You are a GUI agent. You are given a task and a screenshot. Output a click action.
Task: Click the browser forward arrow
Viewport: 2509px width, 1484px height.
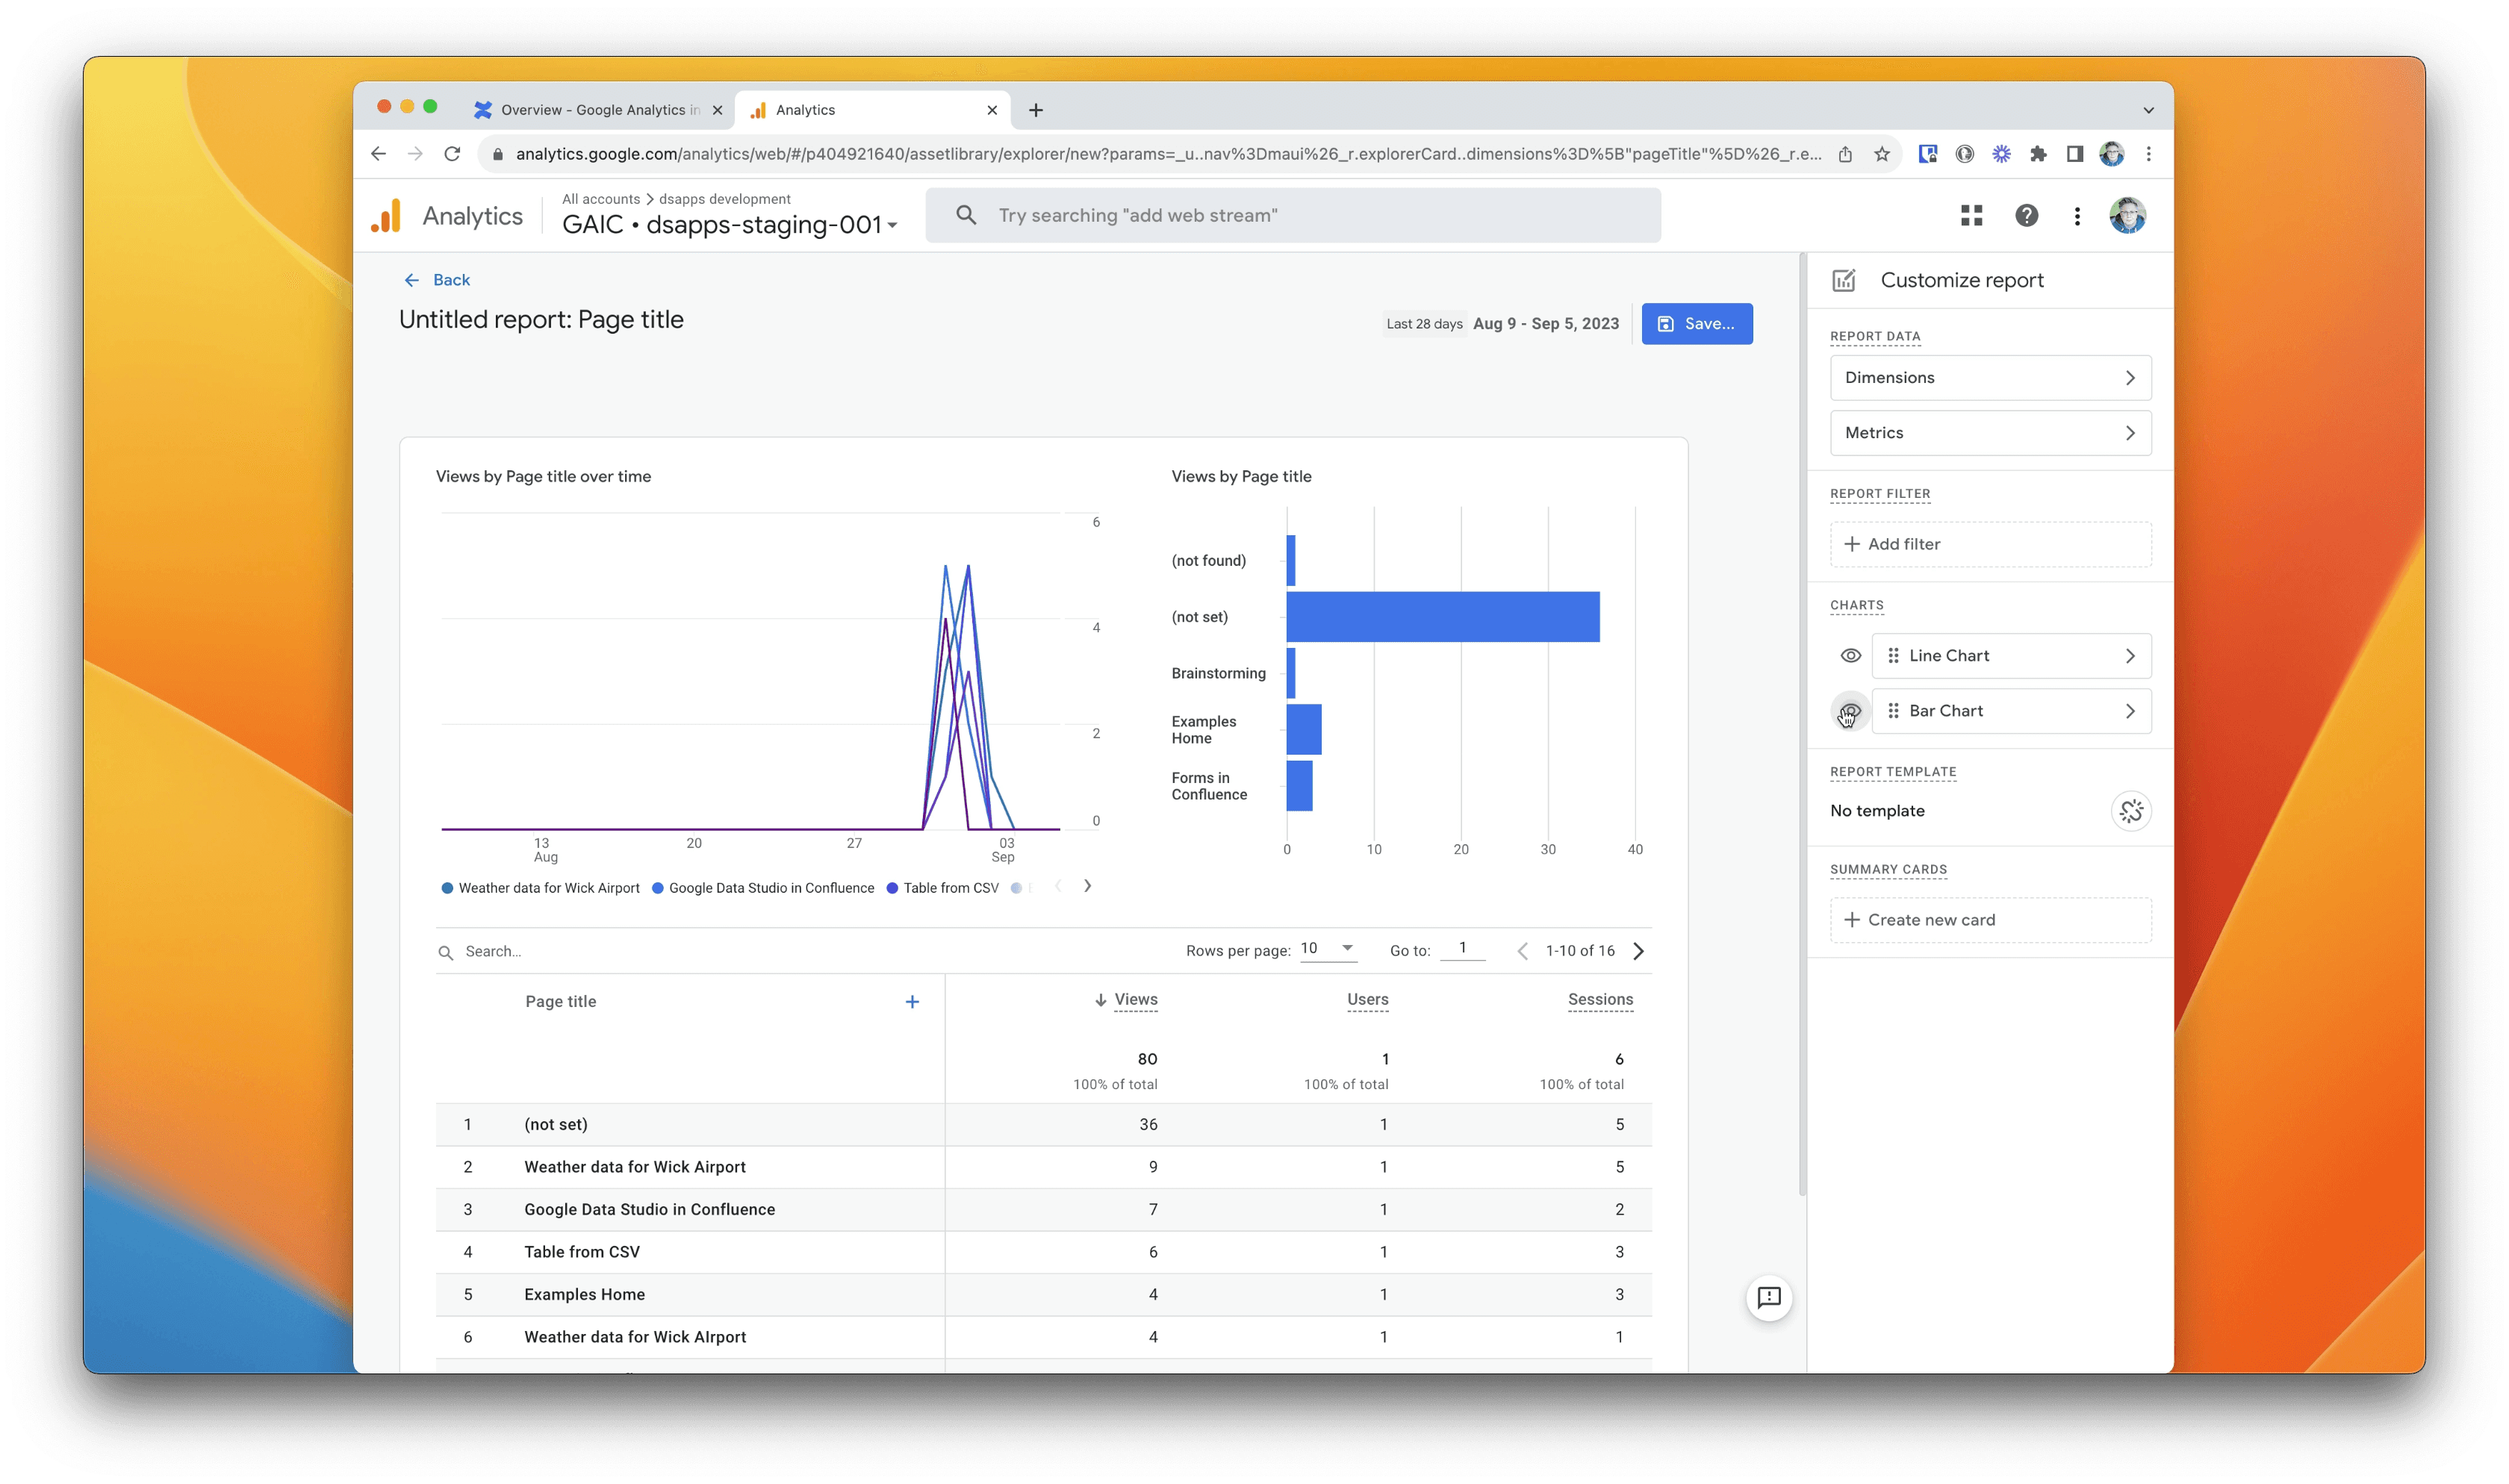(x=415, y=154)
